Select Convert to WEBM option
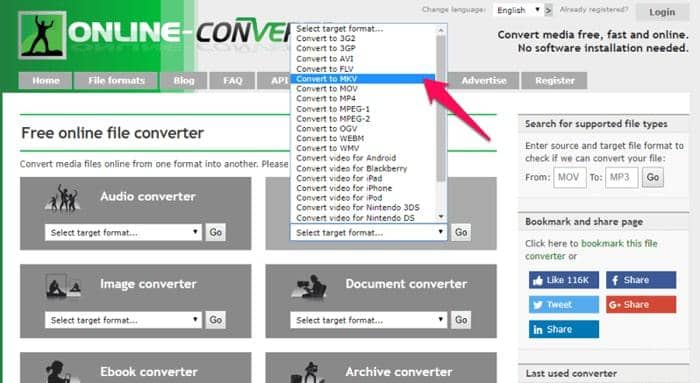The image size is (700, 383). (x=363, y=138)
